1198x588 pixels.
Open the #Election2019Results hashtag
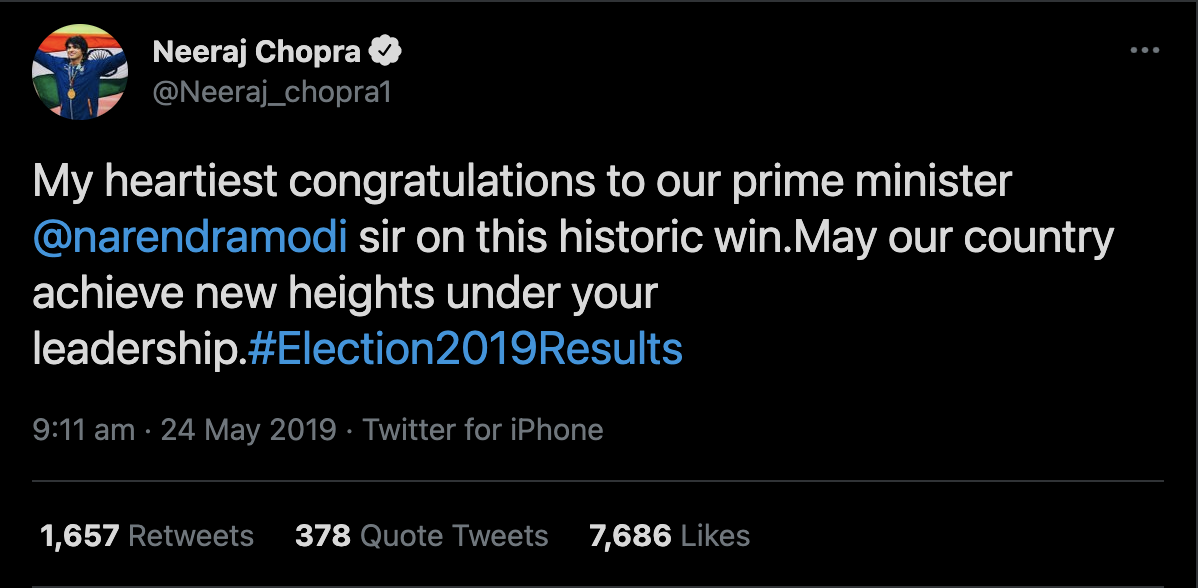(x=464, y=349)
